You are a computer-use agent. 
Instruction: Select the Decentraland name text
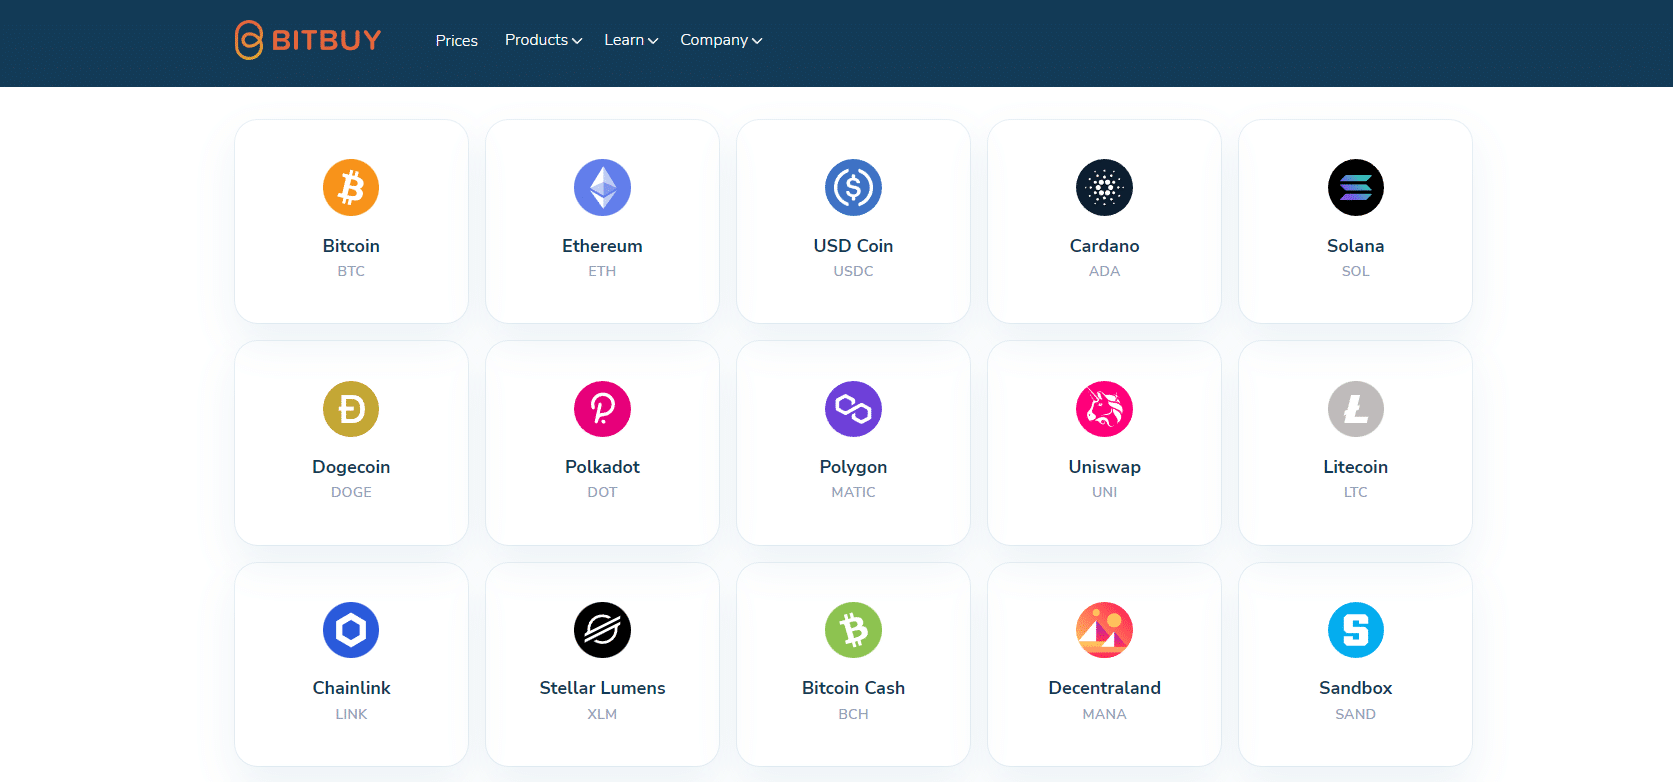(x=1104, y=688)
